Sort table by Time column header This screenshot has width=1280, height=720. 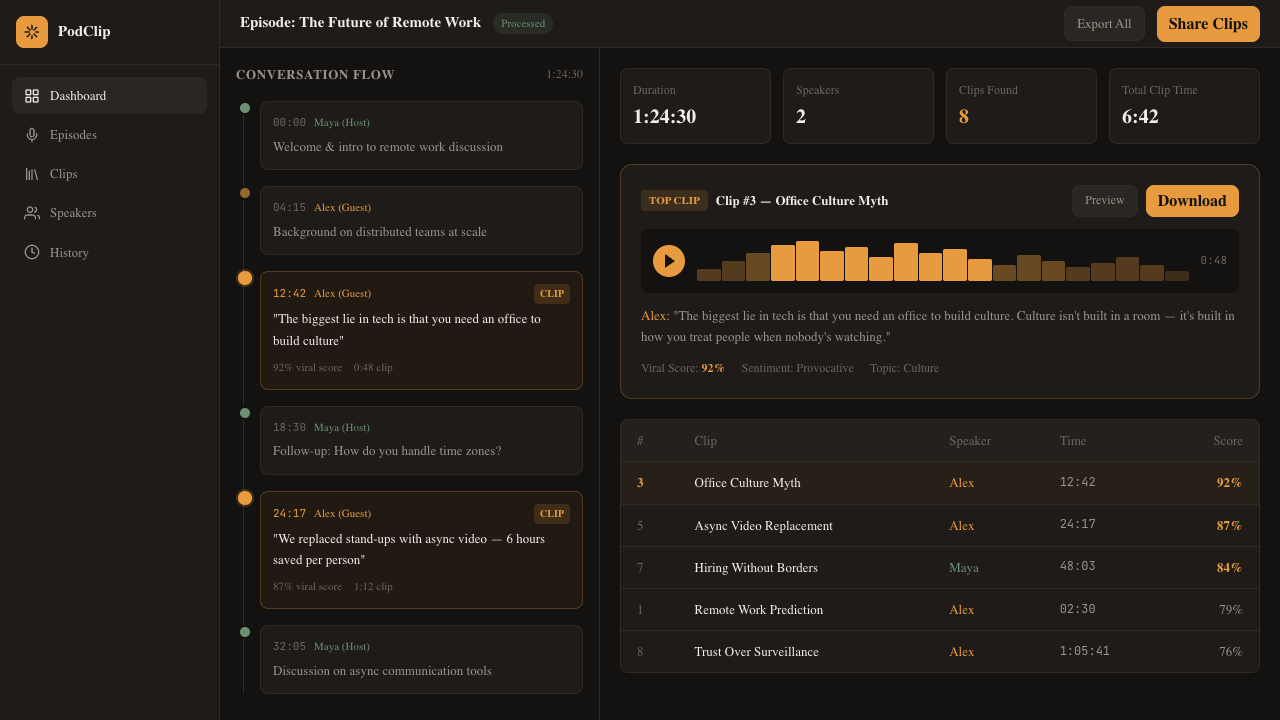pos(1073,441)
